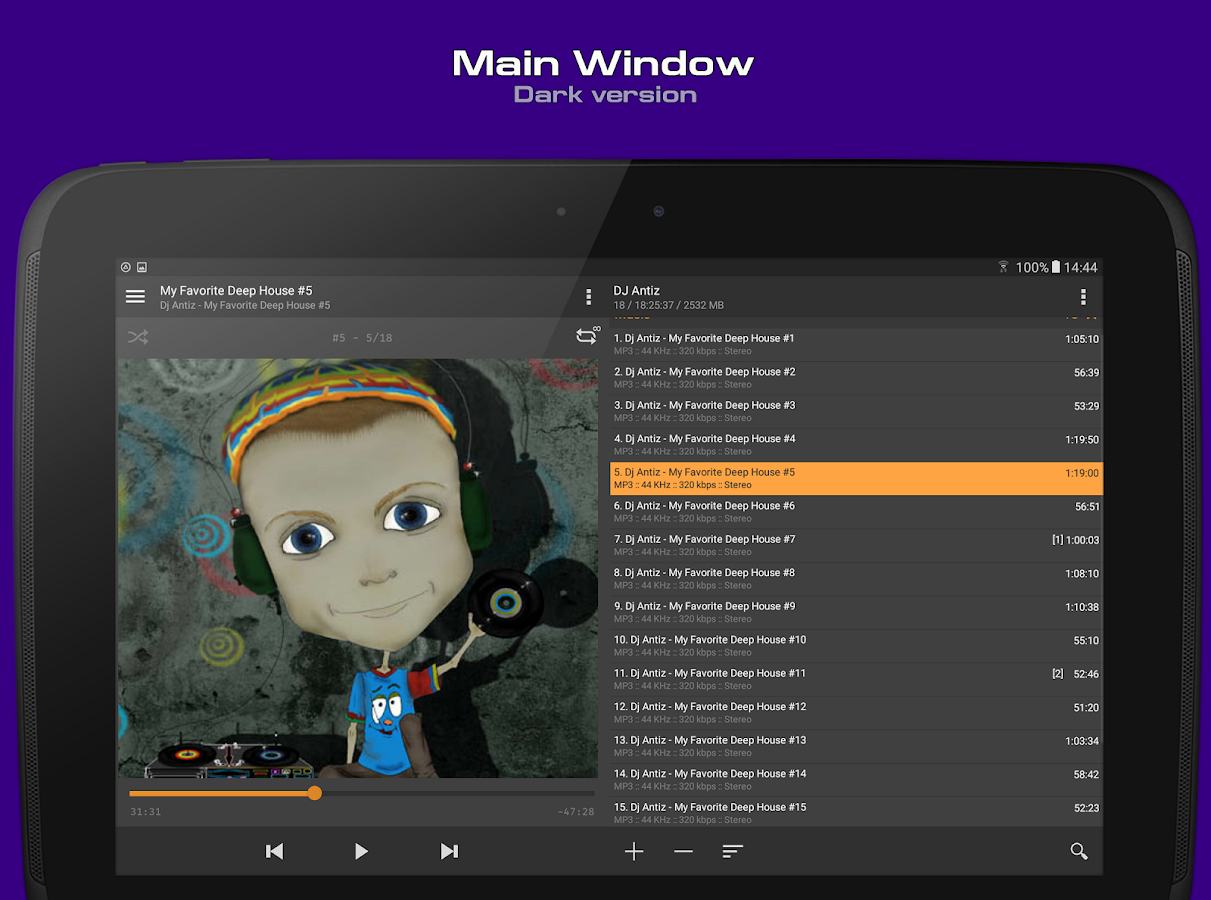Select track 4 My Favorite Deep House #4
Screen dimensions: 1211x900
coord(856,445)
